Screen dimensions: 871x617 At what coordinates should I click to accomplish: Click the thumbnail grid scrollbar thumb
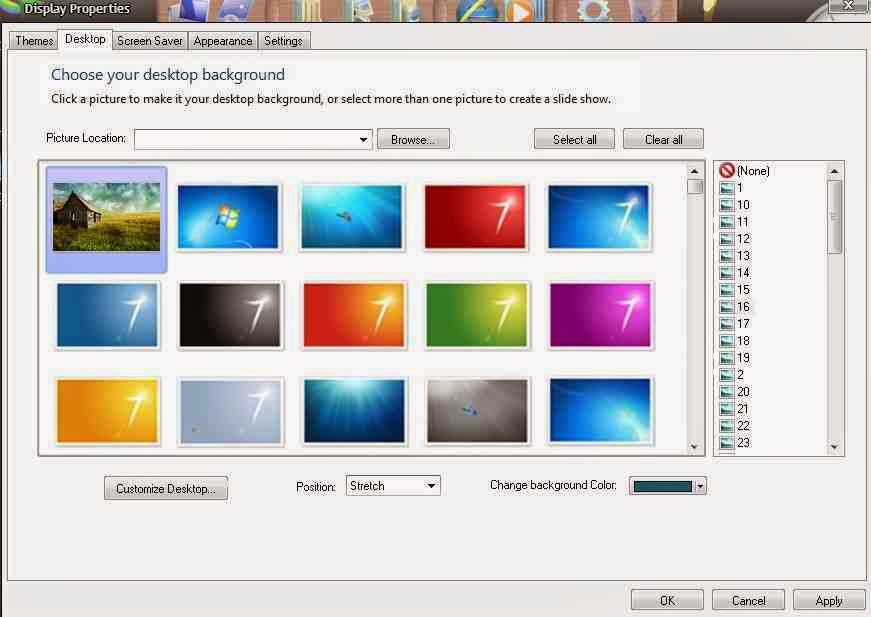tap(694, 187)
